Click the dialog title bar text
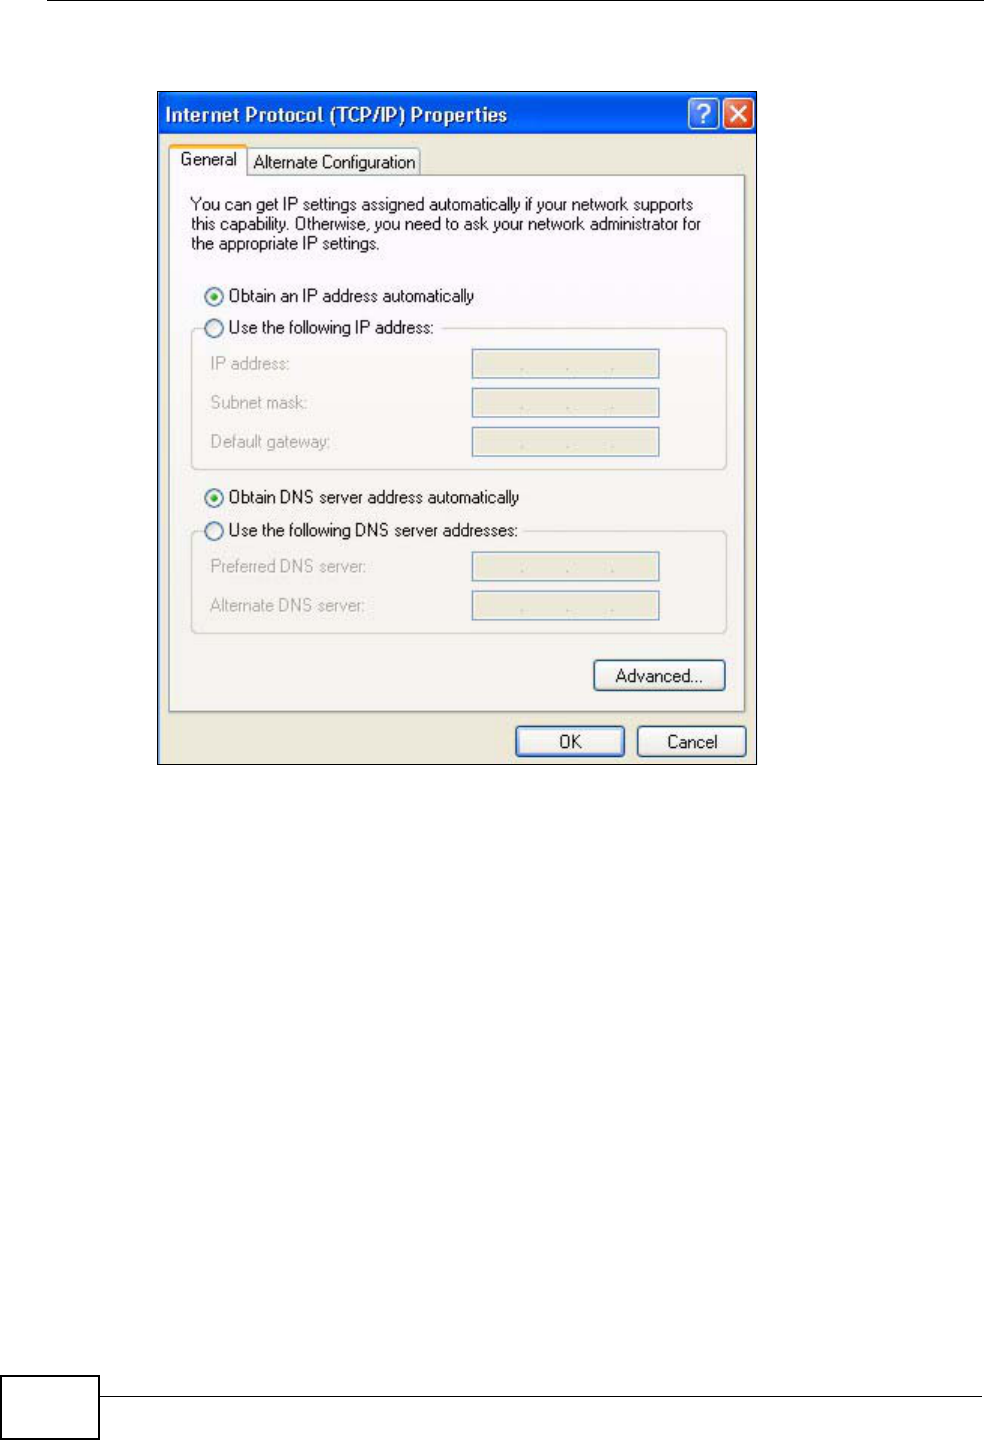Viewport: 984px width, 1440px height. (336, 115)
